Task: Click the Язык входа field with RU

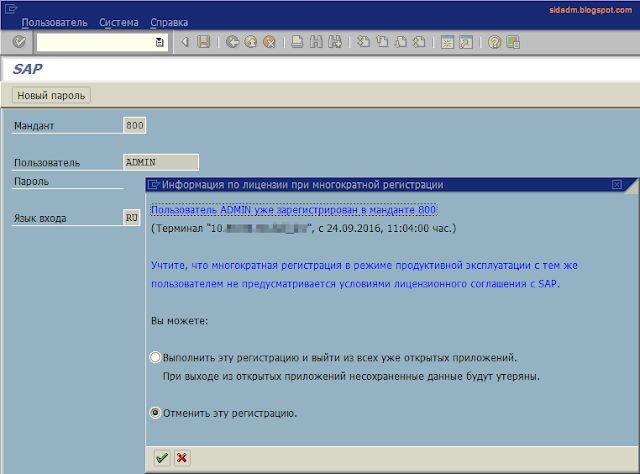Action: tap(131, 218)
